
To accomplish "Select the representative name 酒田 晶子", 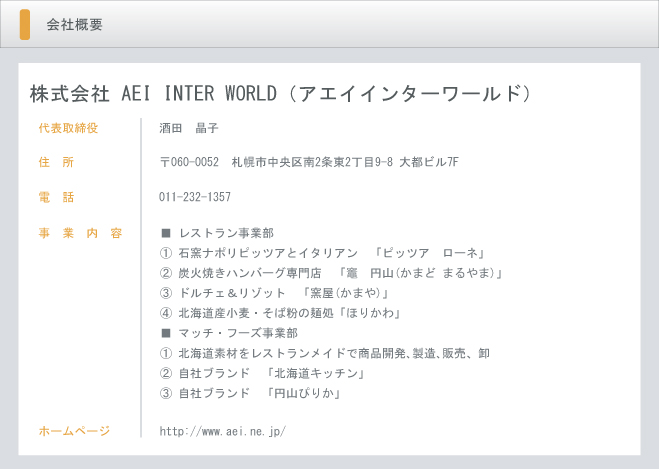I will point(189,128).
